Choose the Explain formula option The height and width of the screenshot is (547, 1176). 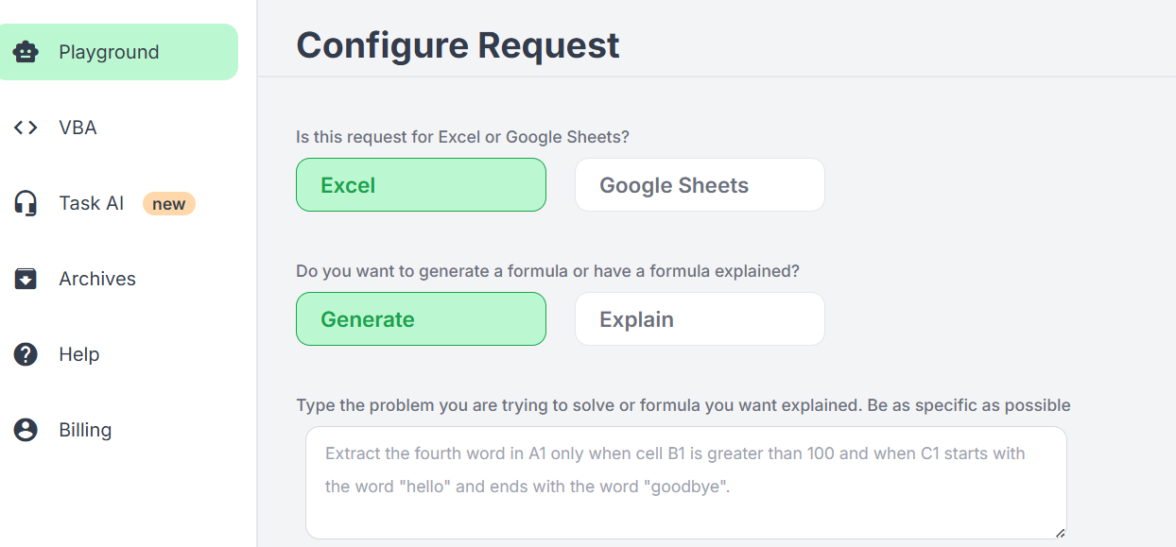tap(699, 319)
